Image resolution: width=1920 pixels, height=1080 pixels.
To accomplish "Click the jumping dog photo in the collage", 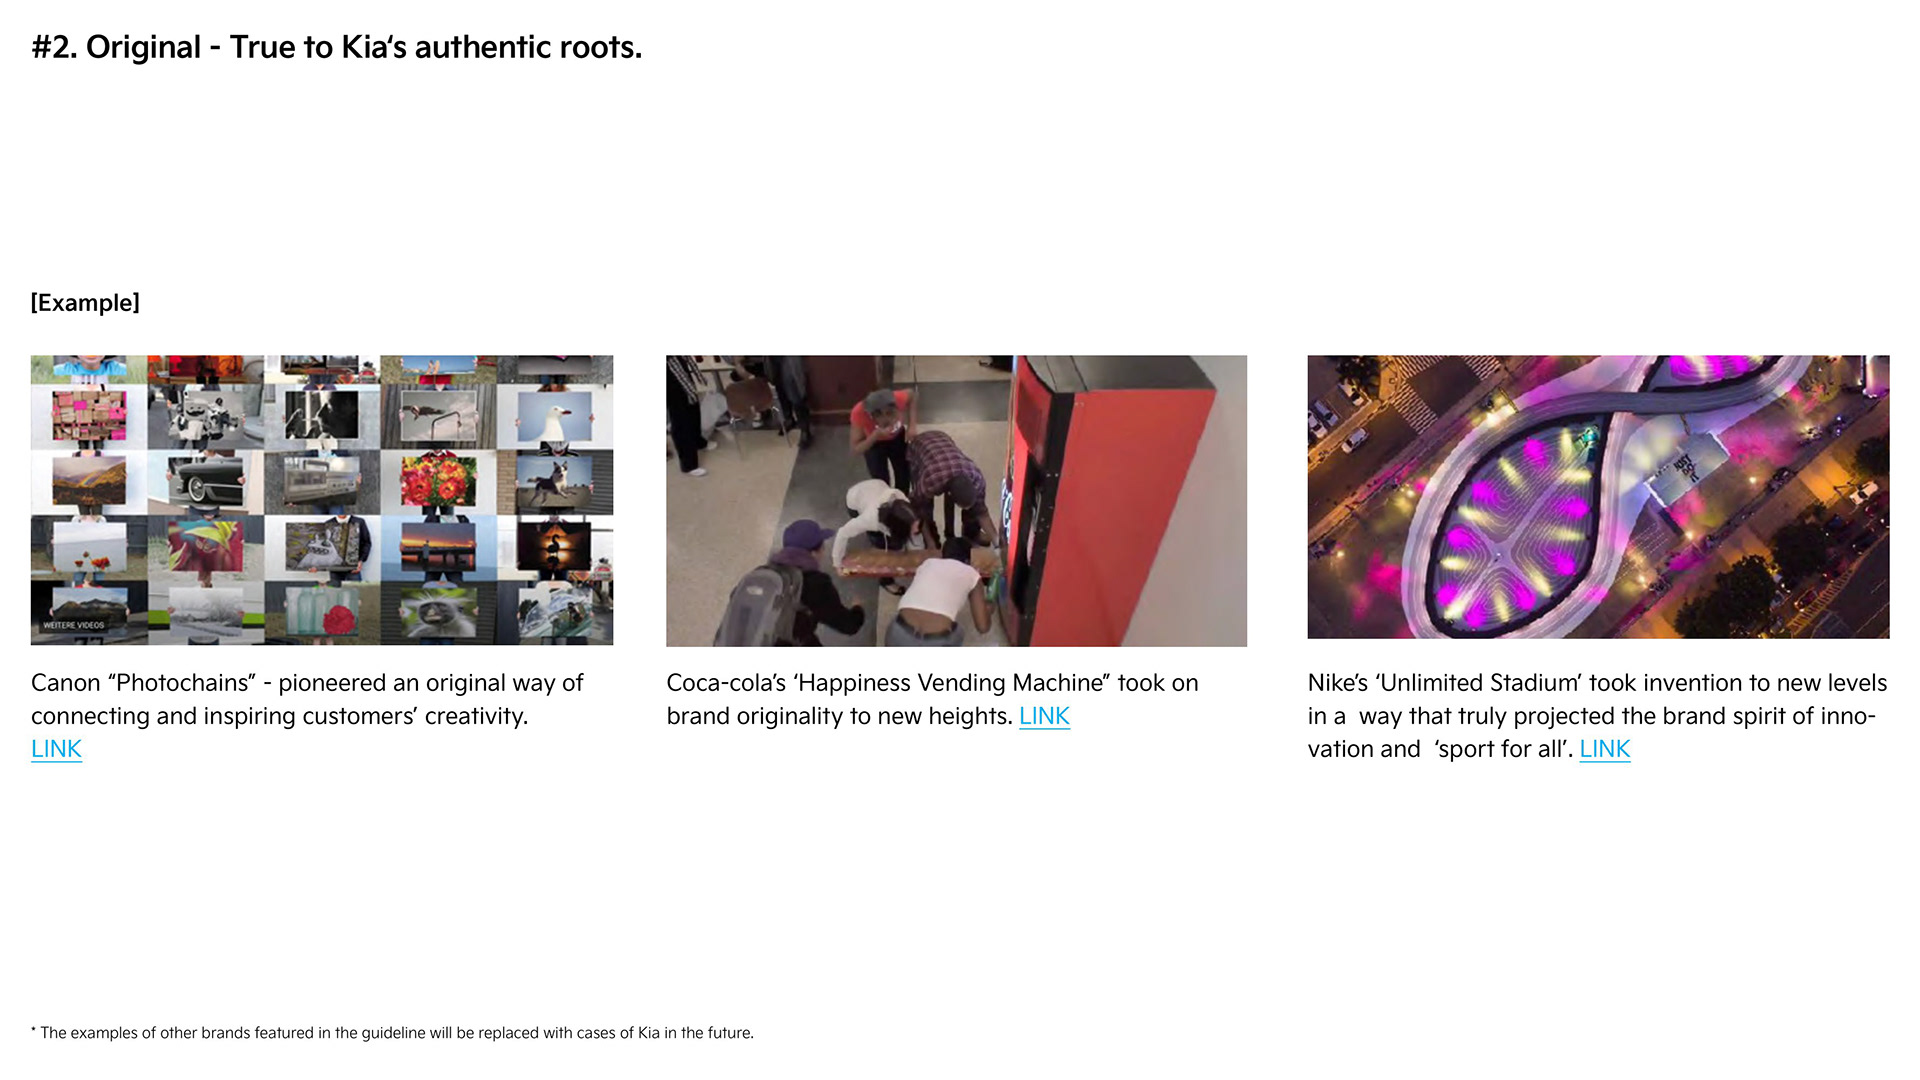I will [556, 482].
